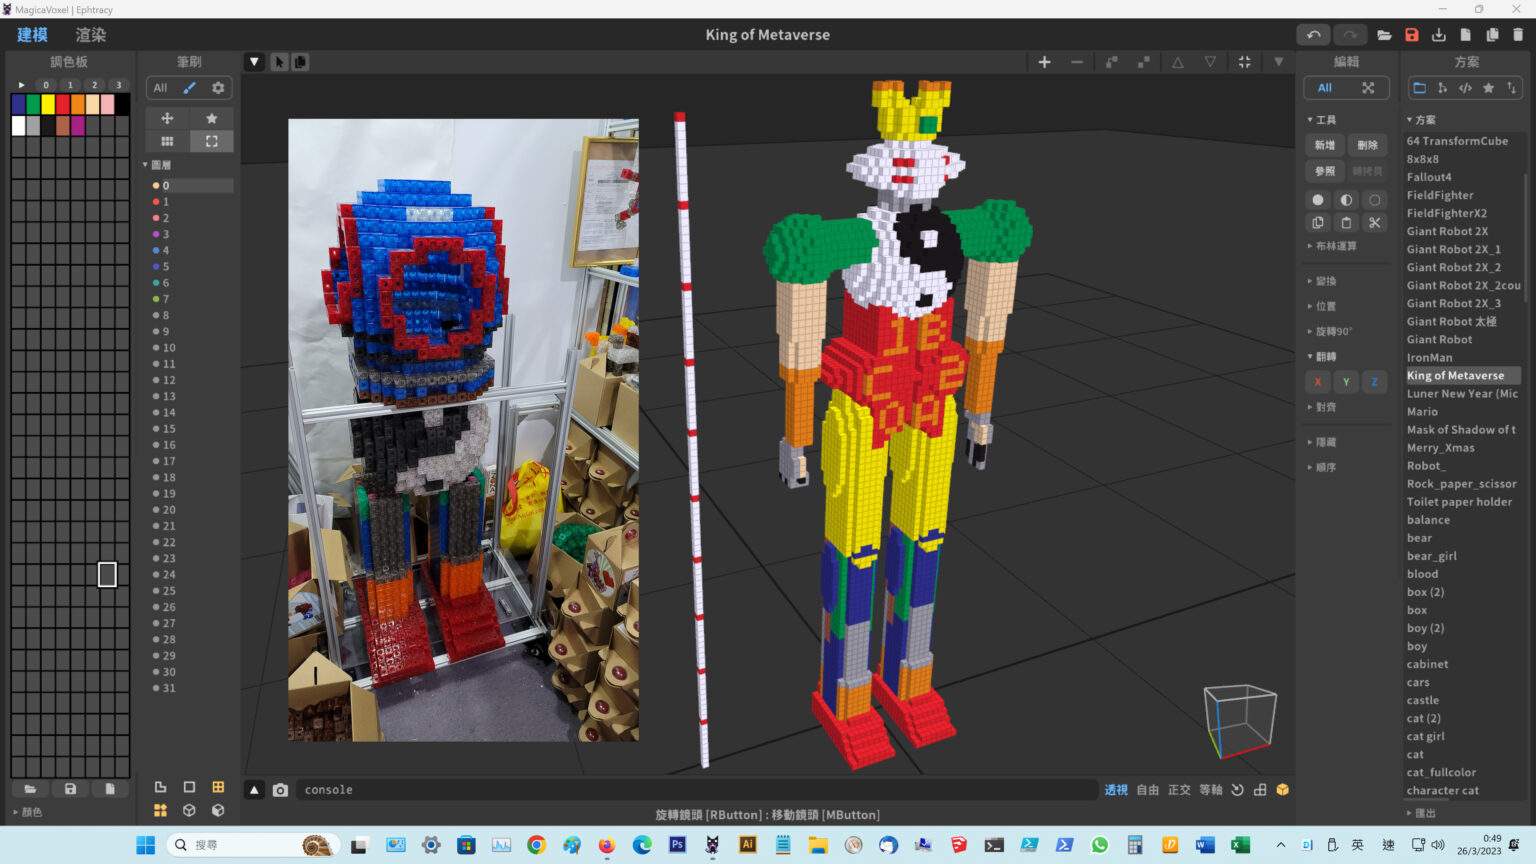Click the console input field
This screenshot has width=1536, height=864.
coord(697,790)
